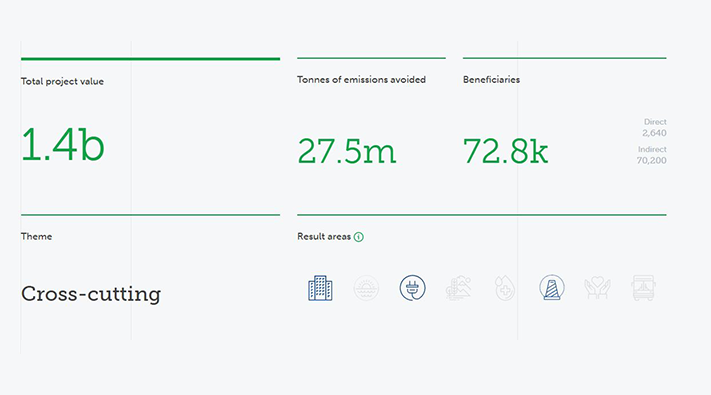Click the 1.4b total project value
Viewport: 711px width, 395px height.
coord(63,145)
